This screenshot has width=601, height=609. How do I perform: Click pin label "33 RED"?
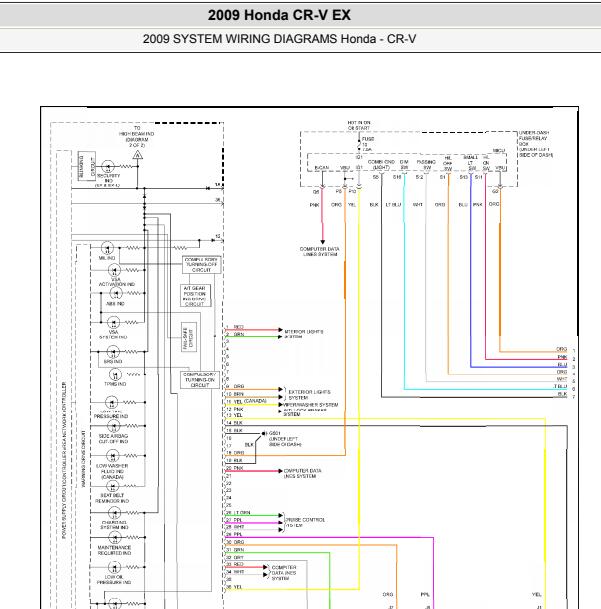(x=235, y=564)
